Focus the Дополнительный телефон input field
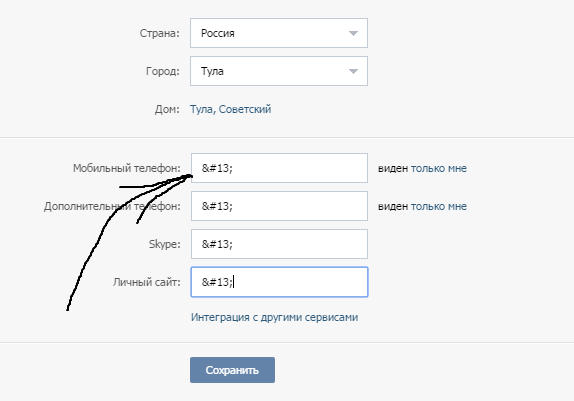Screen dimensions: 574x401 click(279, 206)
